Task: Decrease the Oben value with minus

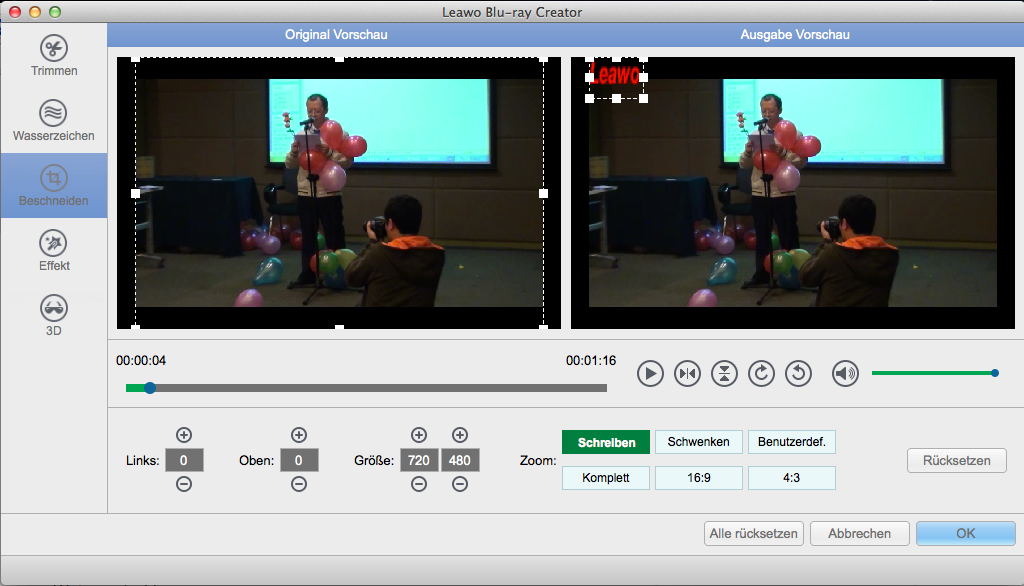Action: click(x=299, y=484)
